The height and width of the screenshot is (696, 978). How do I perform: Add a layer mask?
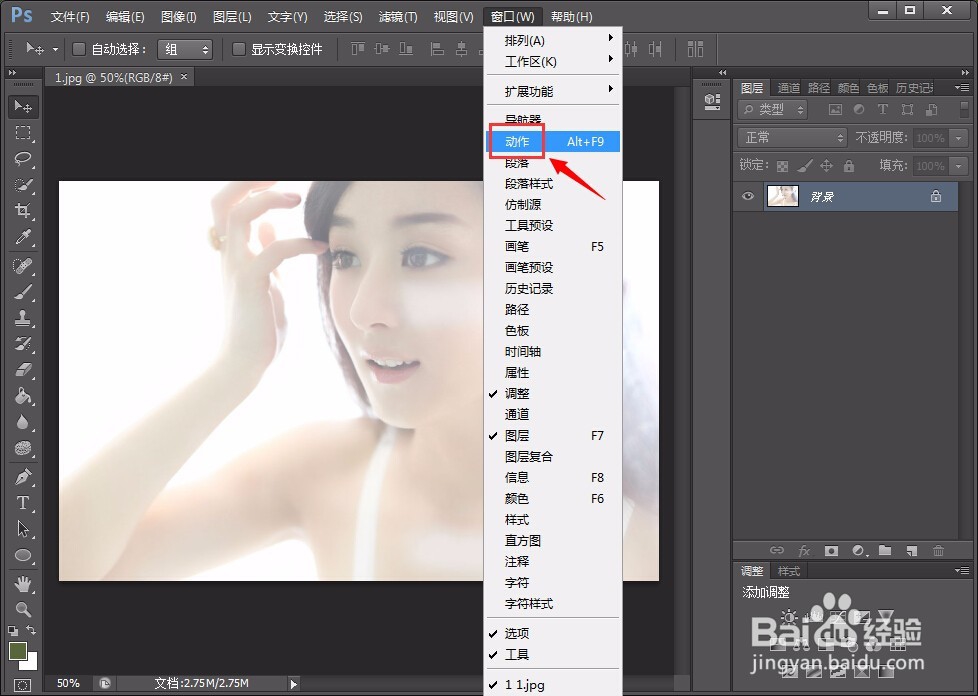(831, 551)
